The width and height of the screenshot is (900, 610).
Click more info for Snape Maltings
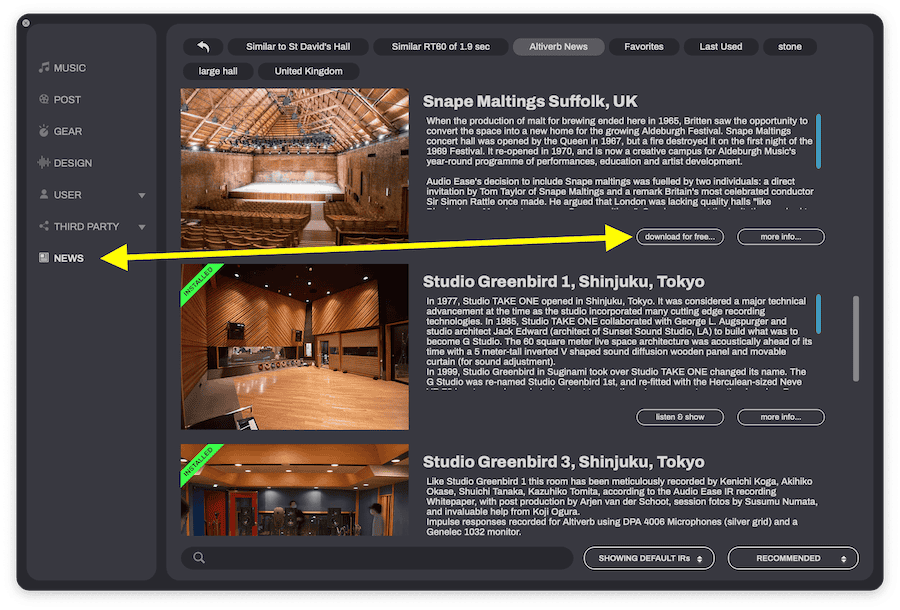[x=781, y=236]
